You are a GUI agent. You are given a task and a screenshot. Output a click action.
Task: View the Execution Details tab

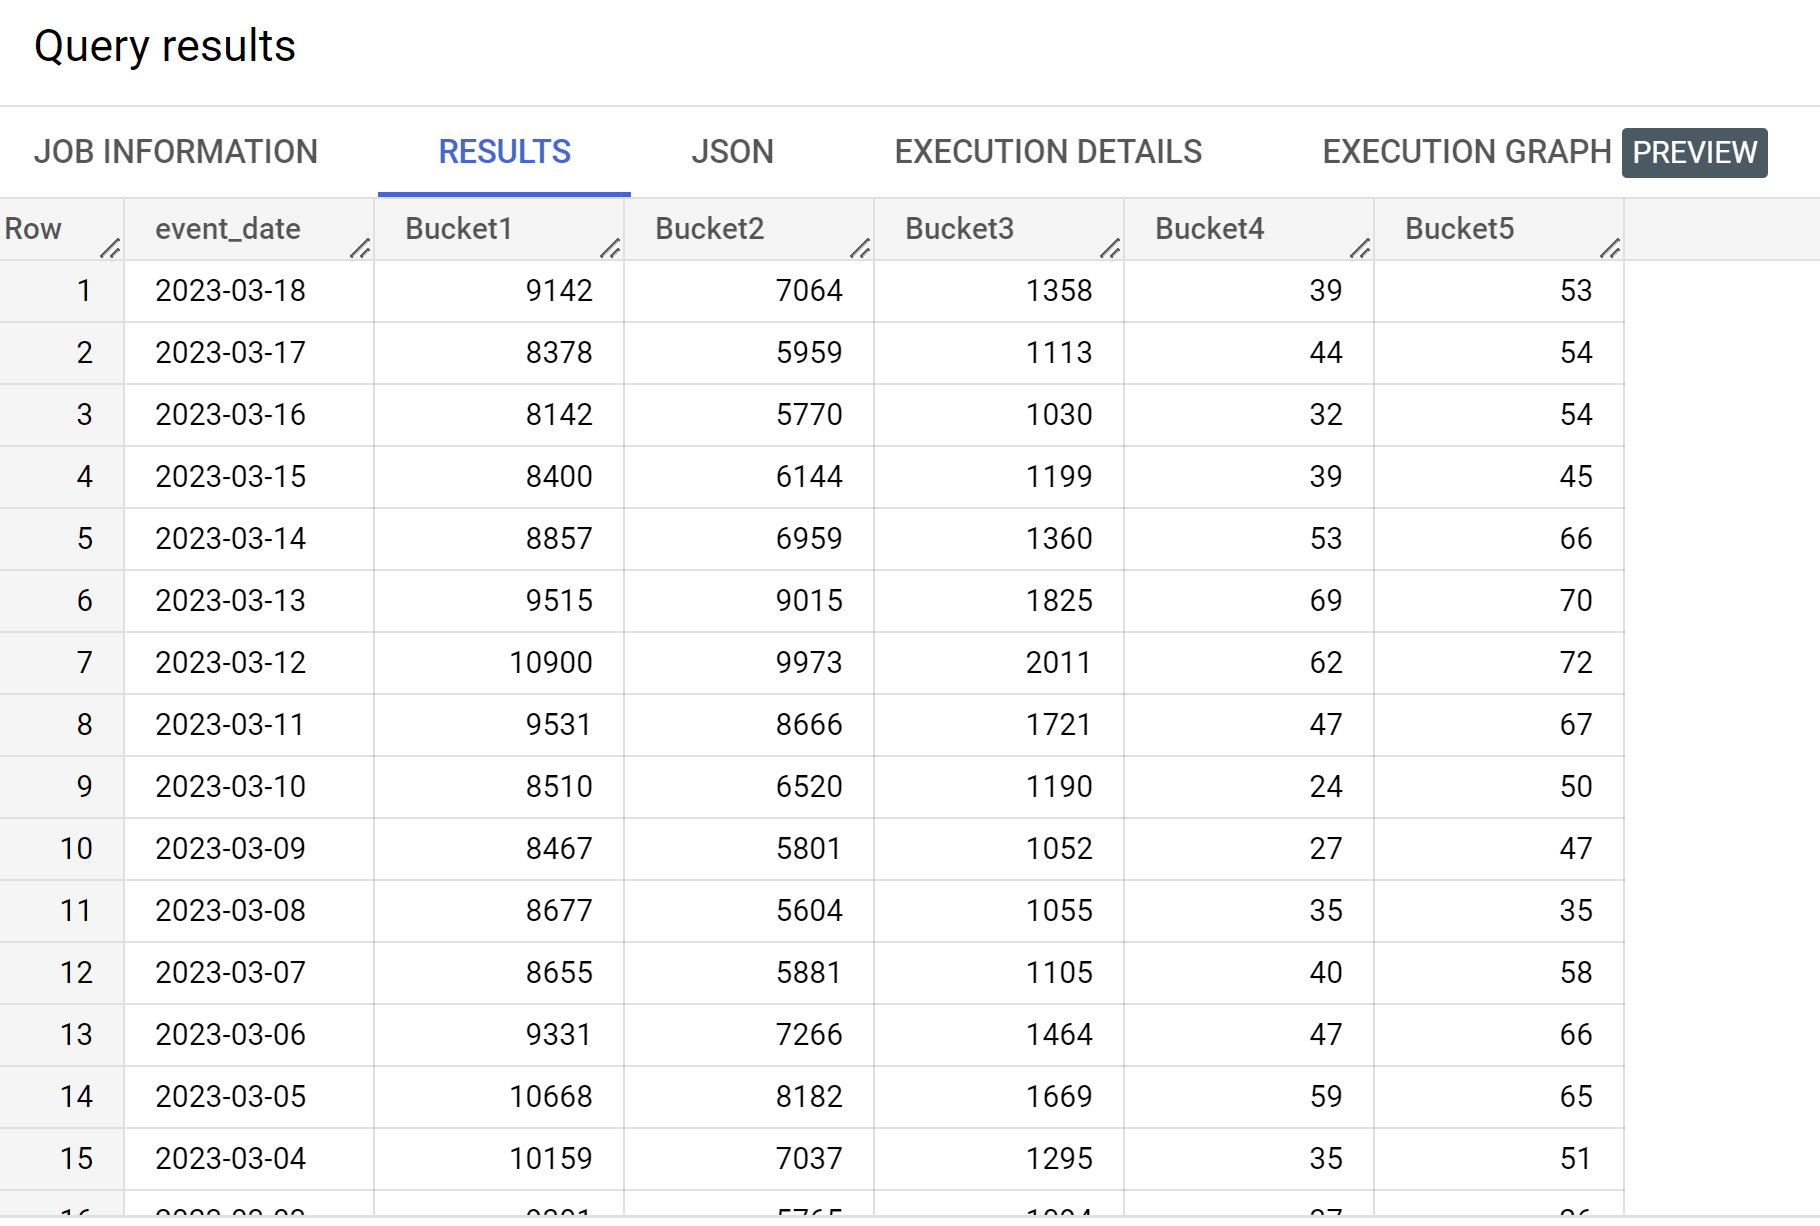1048,152
